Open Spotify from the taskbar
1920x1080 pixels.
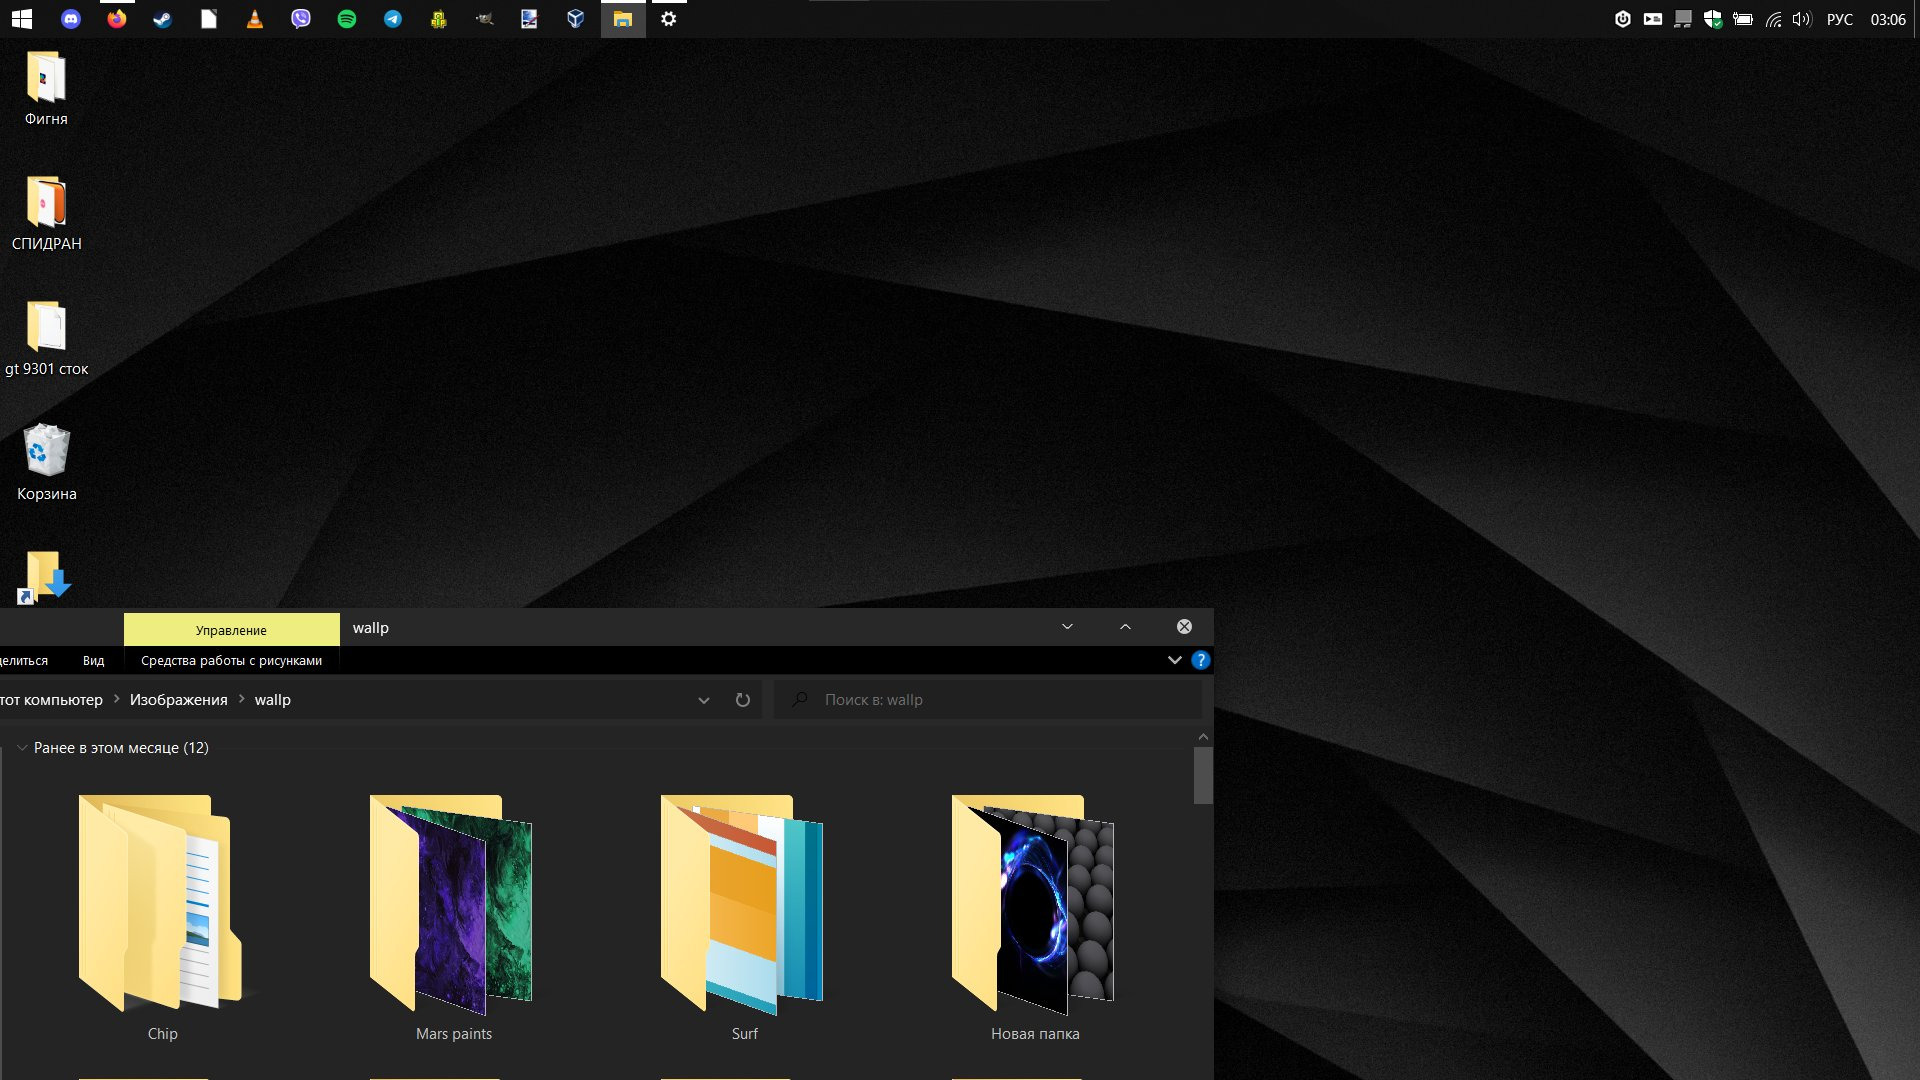pos(347,19)
